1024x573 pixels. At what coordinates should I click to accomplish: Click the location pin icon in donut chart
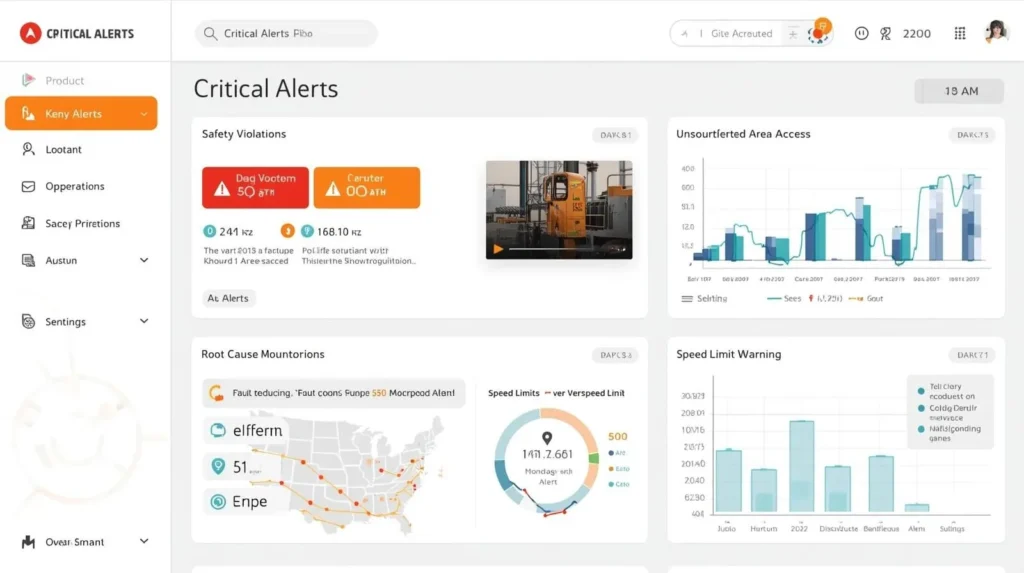[546, 438]
